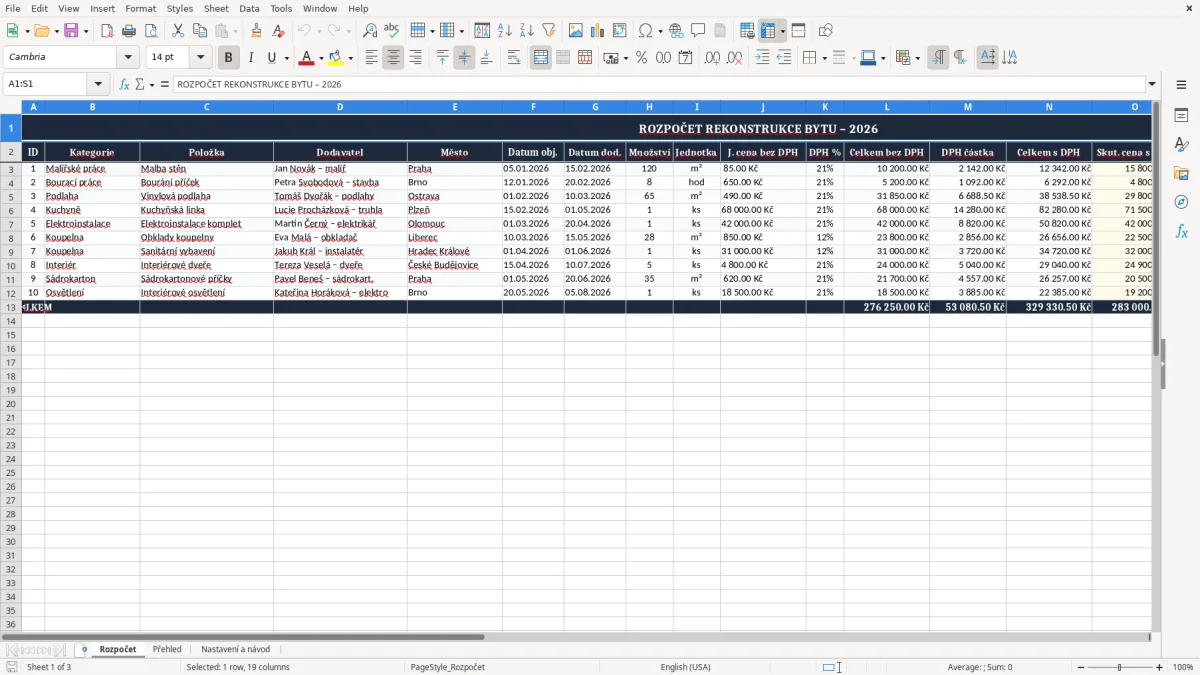The width and height of the screenshot is (1200, 675).
Task: Expand the formula bar arrow
Action: 1152,85
